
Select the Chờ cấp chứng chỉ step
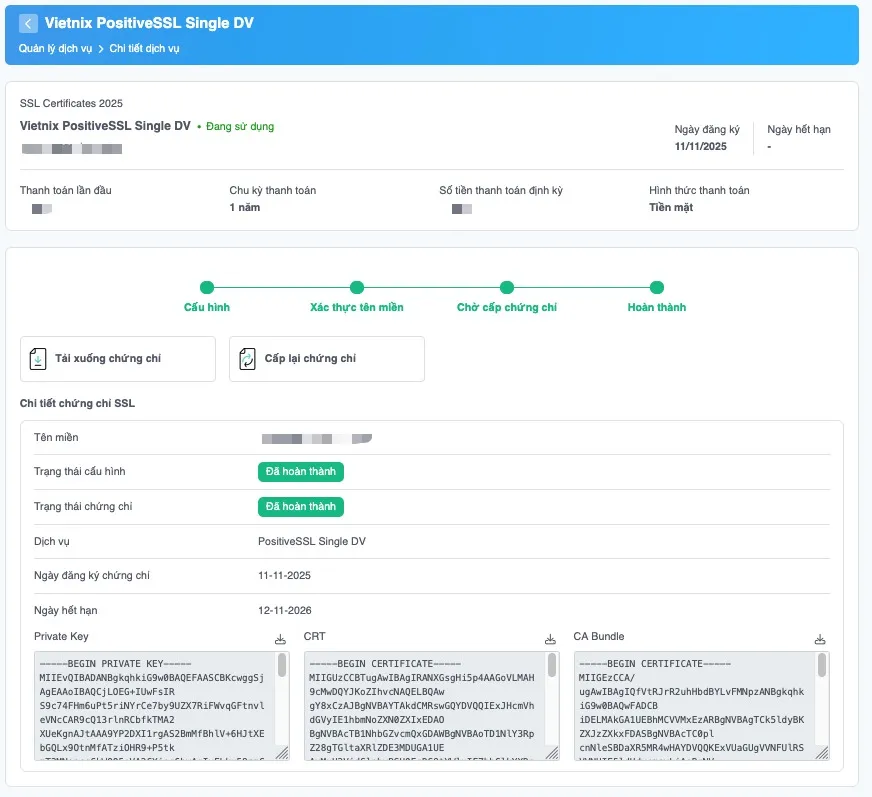pos(507,288)
